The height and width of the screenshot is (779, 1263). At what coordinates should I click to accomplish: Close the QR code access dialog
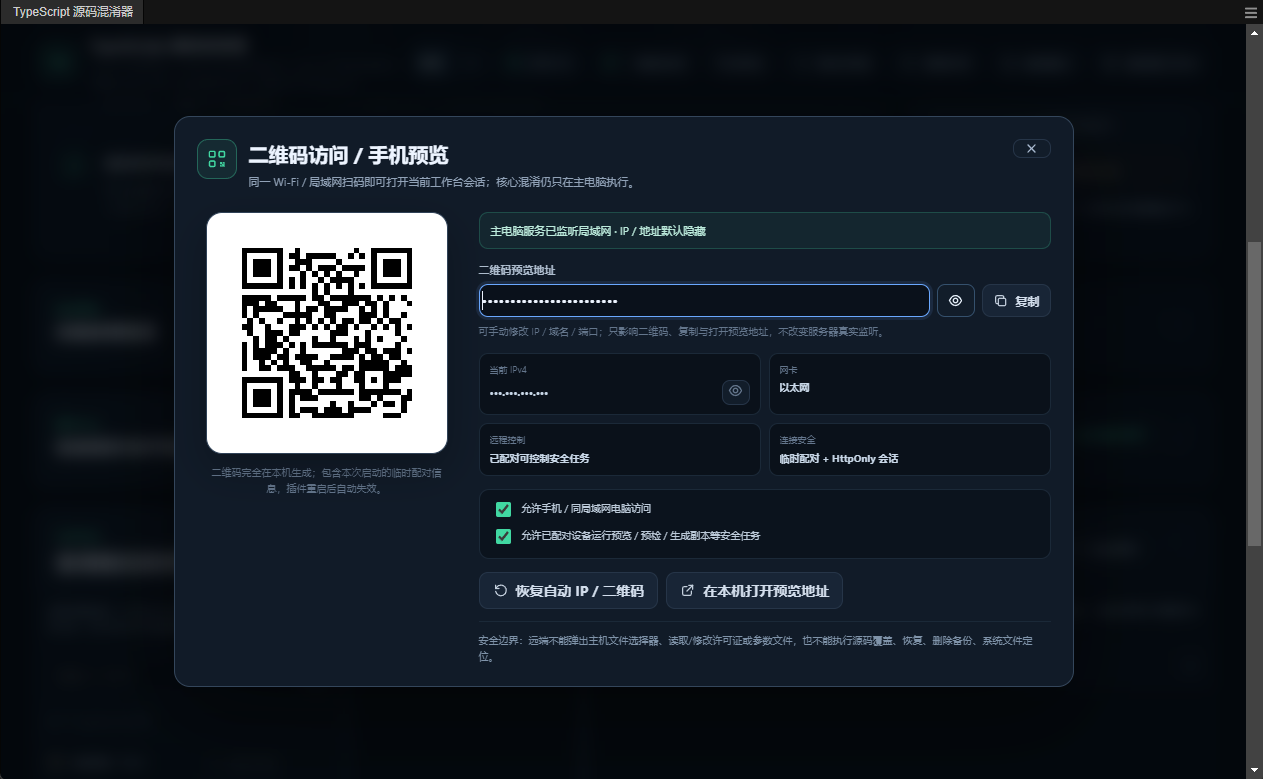(x=1031, y=148)
